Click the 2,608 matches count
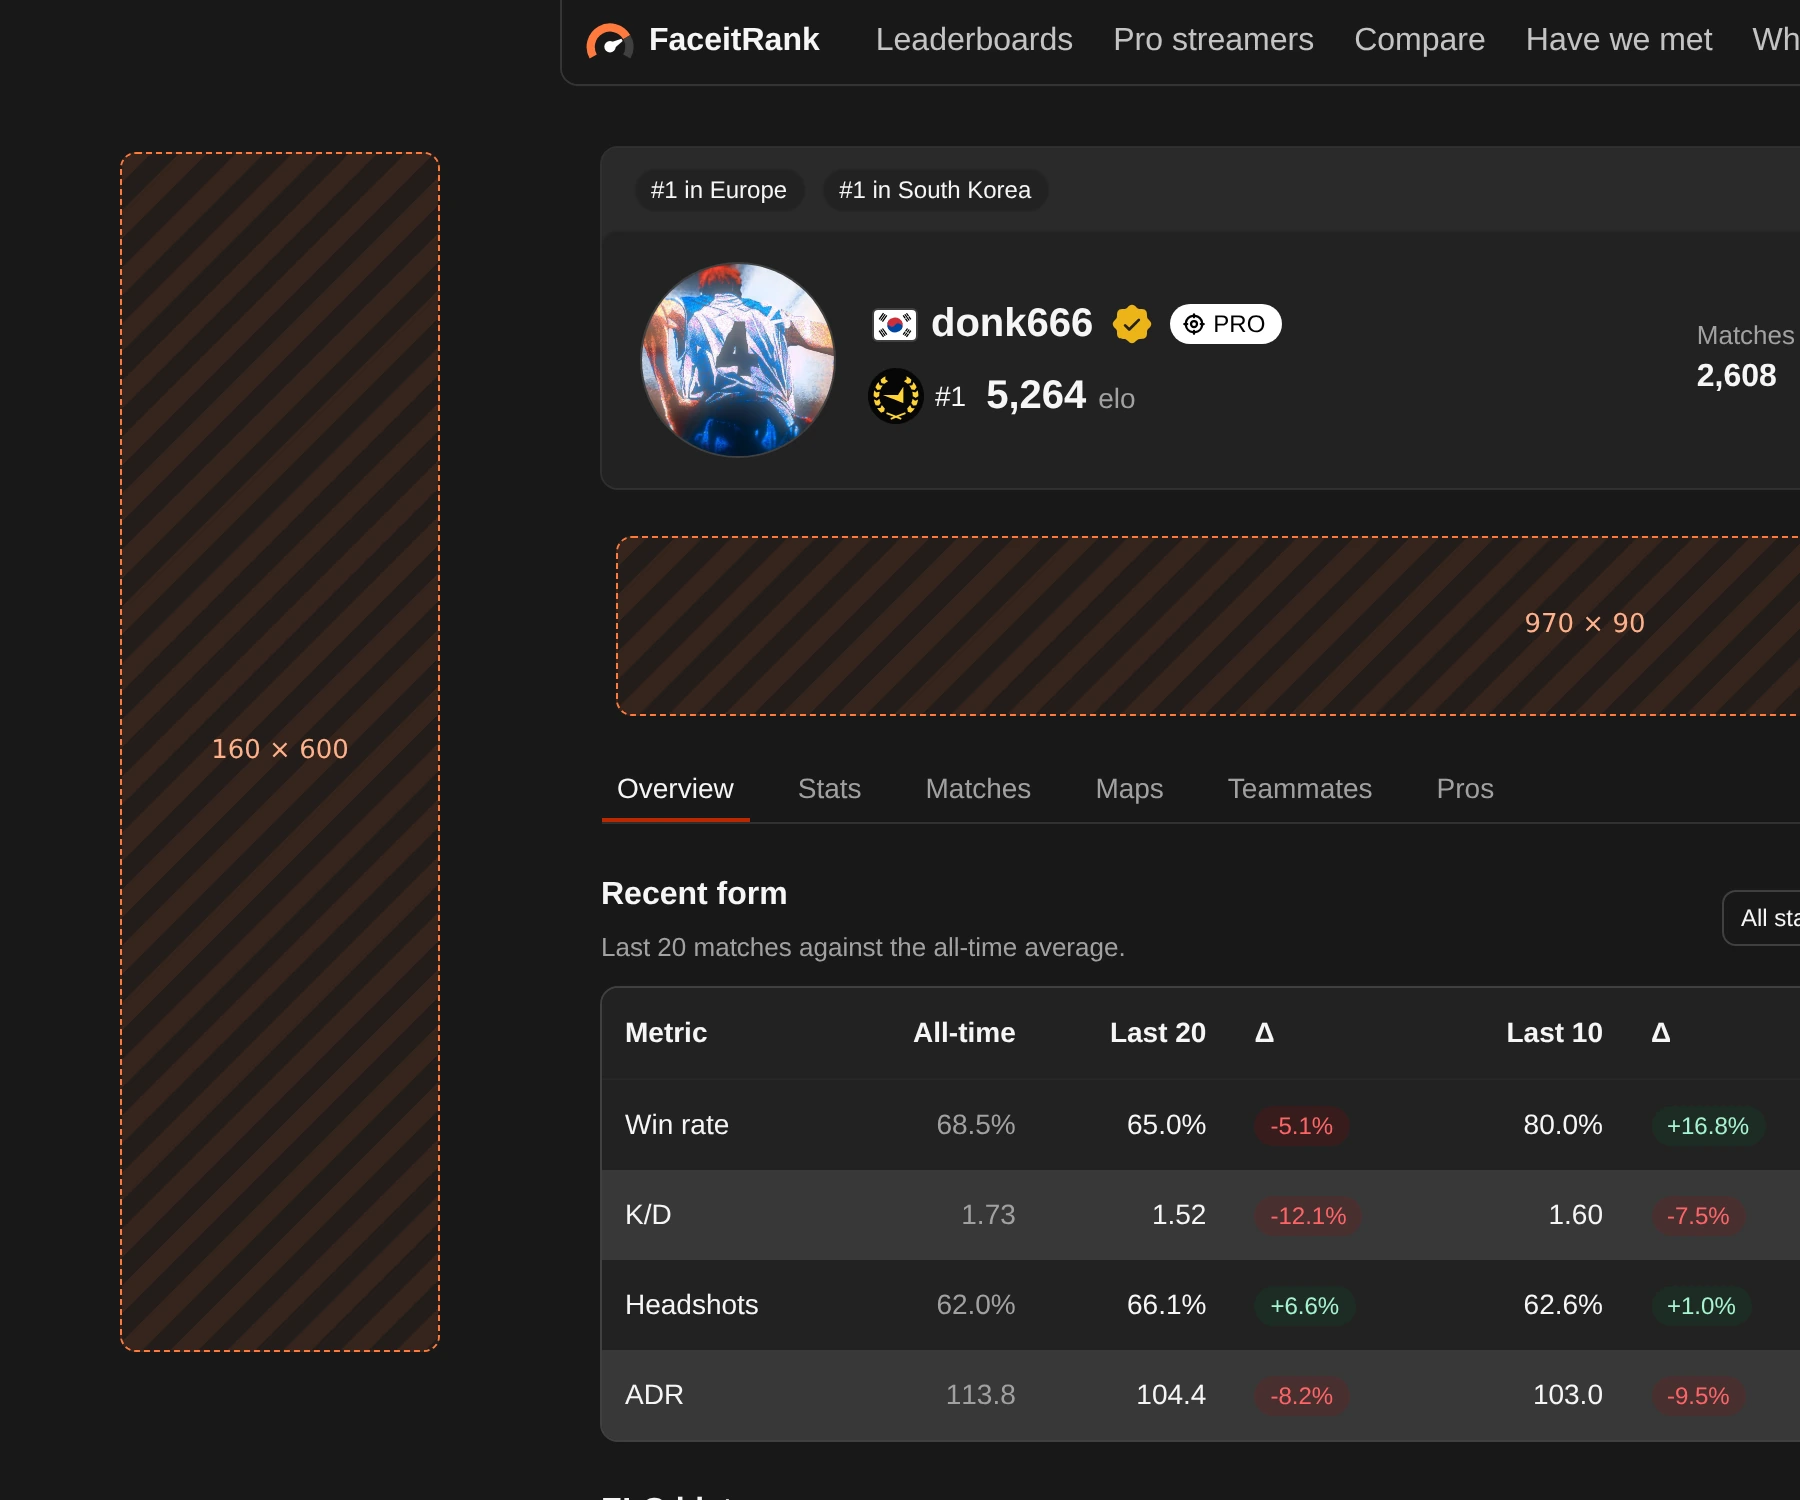 [x=1736, y=376]
